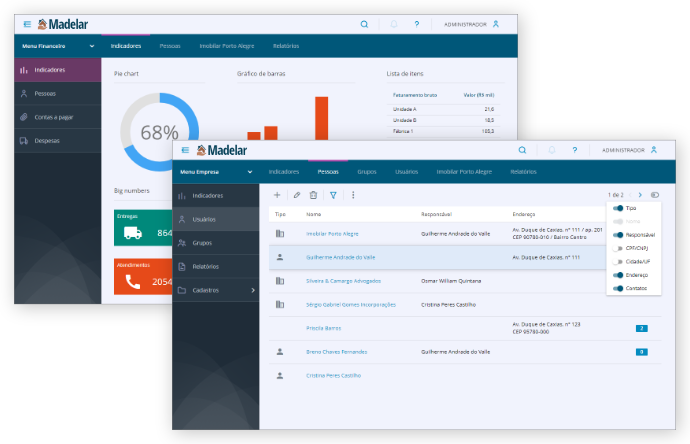Expand Cadastros sidebar item arrow
Viewport: 690px width, 444px height.
253,290
